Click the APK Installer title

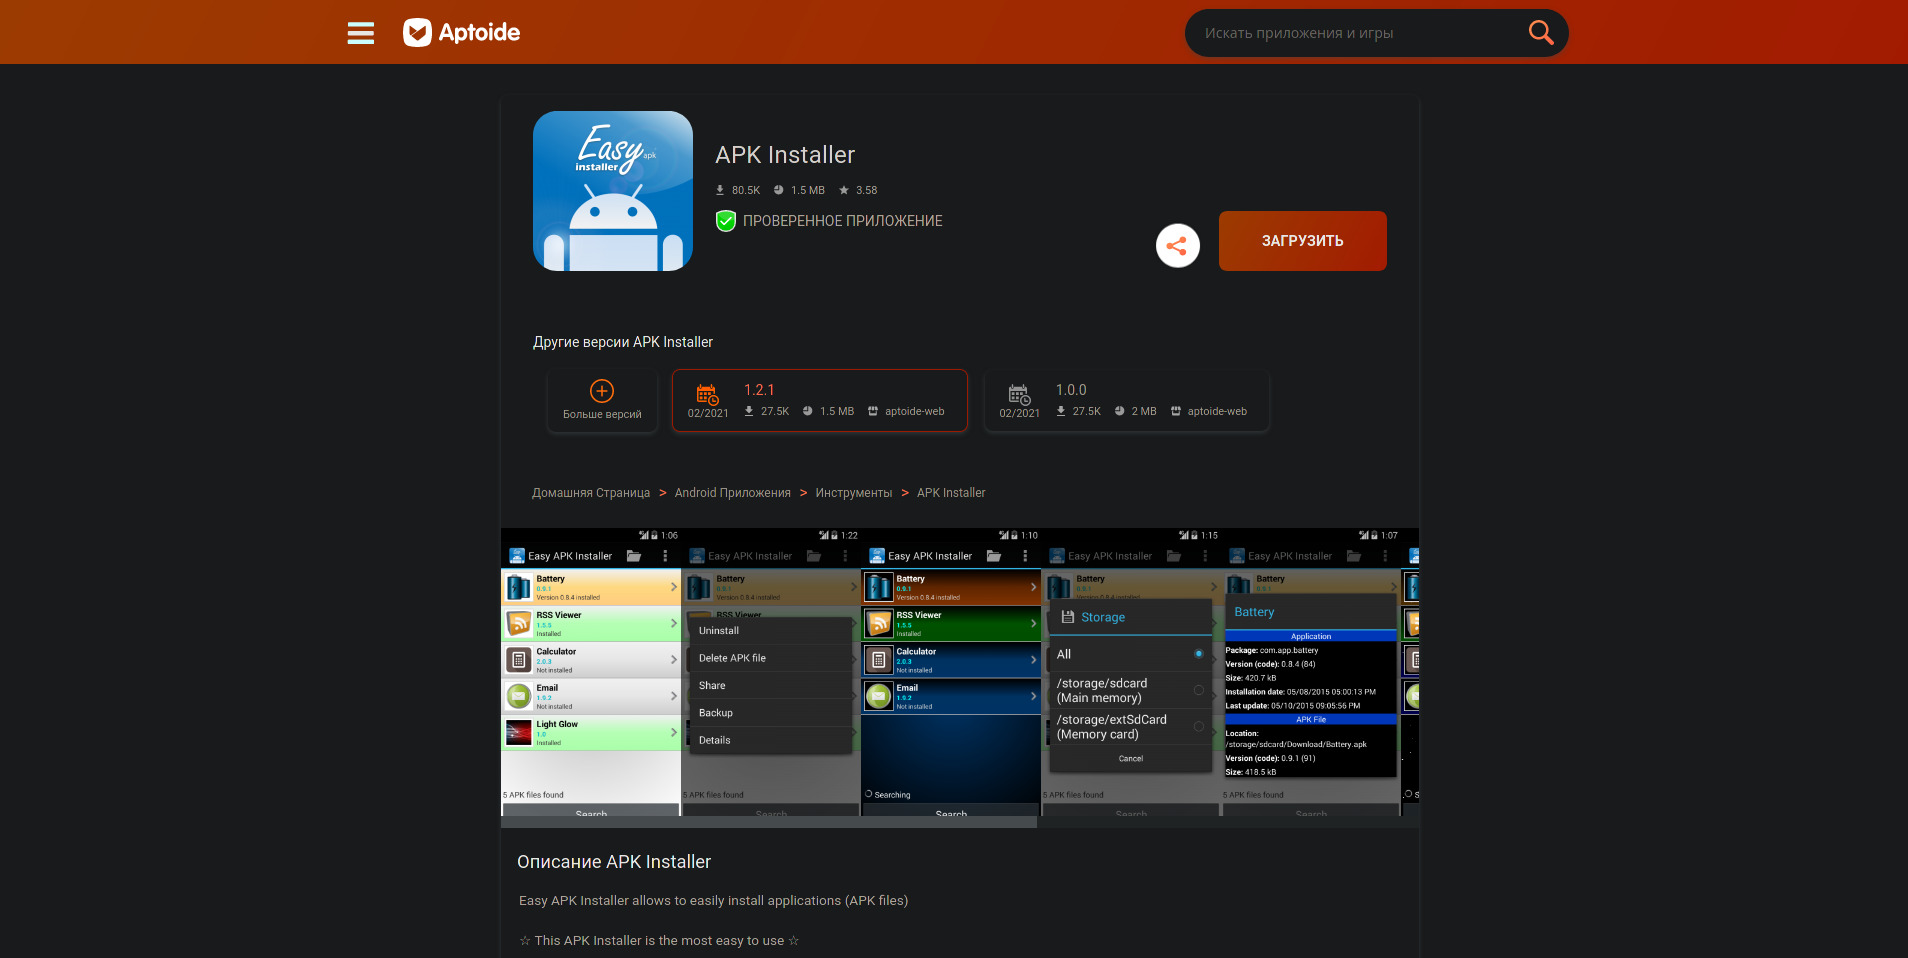785,155
